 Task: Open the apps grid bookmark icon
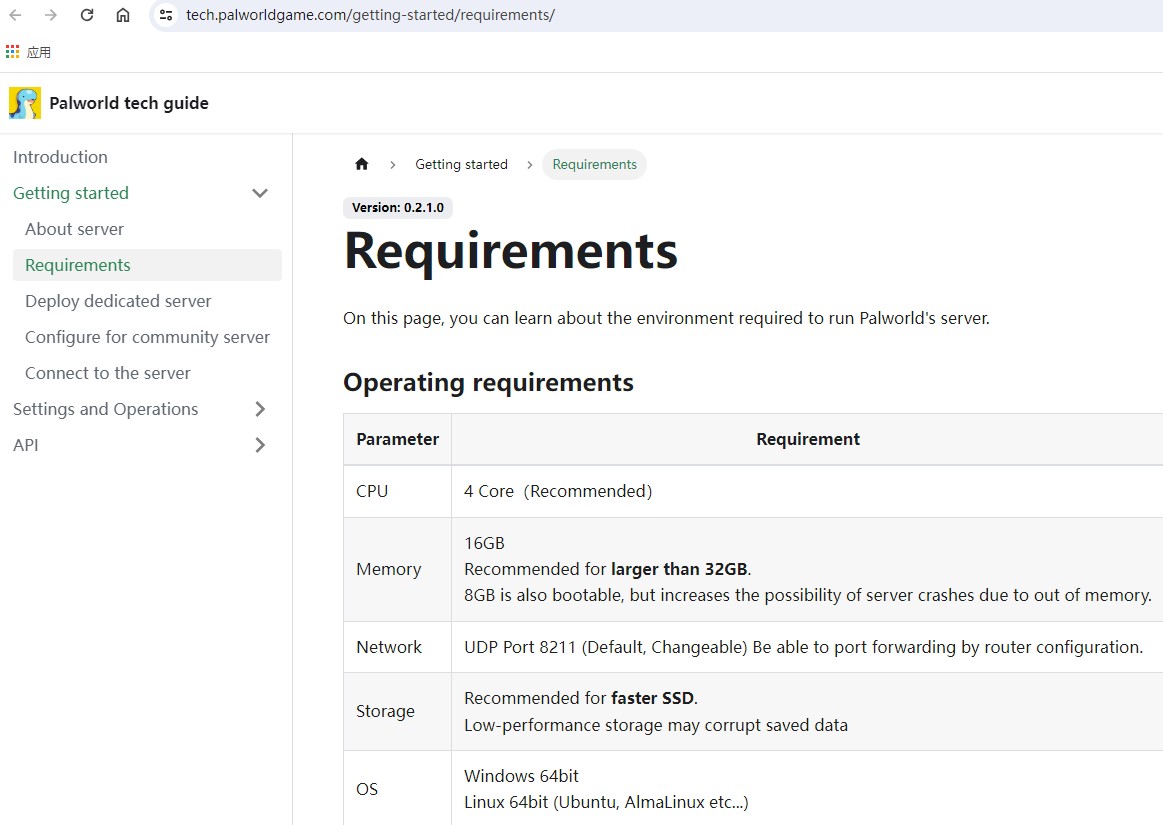click(12, 52)
